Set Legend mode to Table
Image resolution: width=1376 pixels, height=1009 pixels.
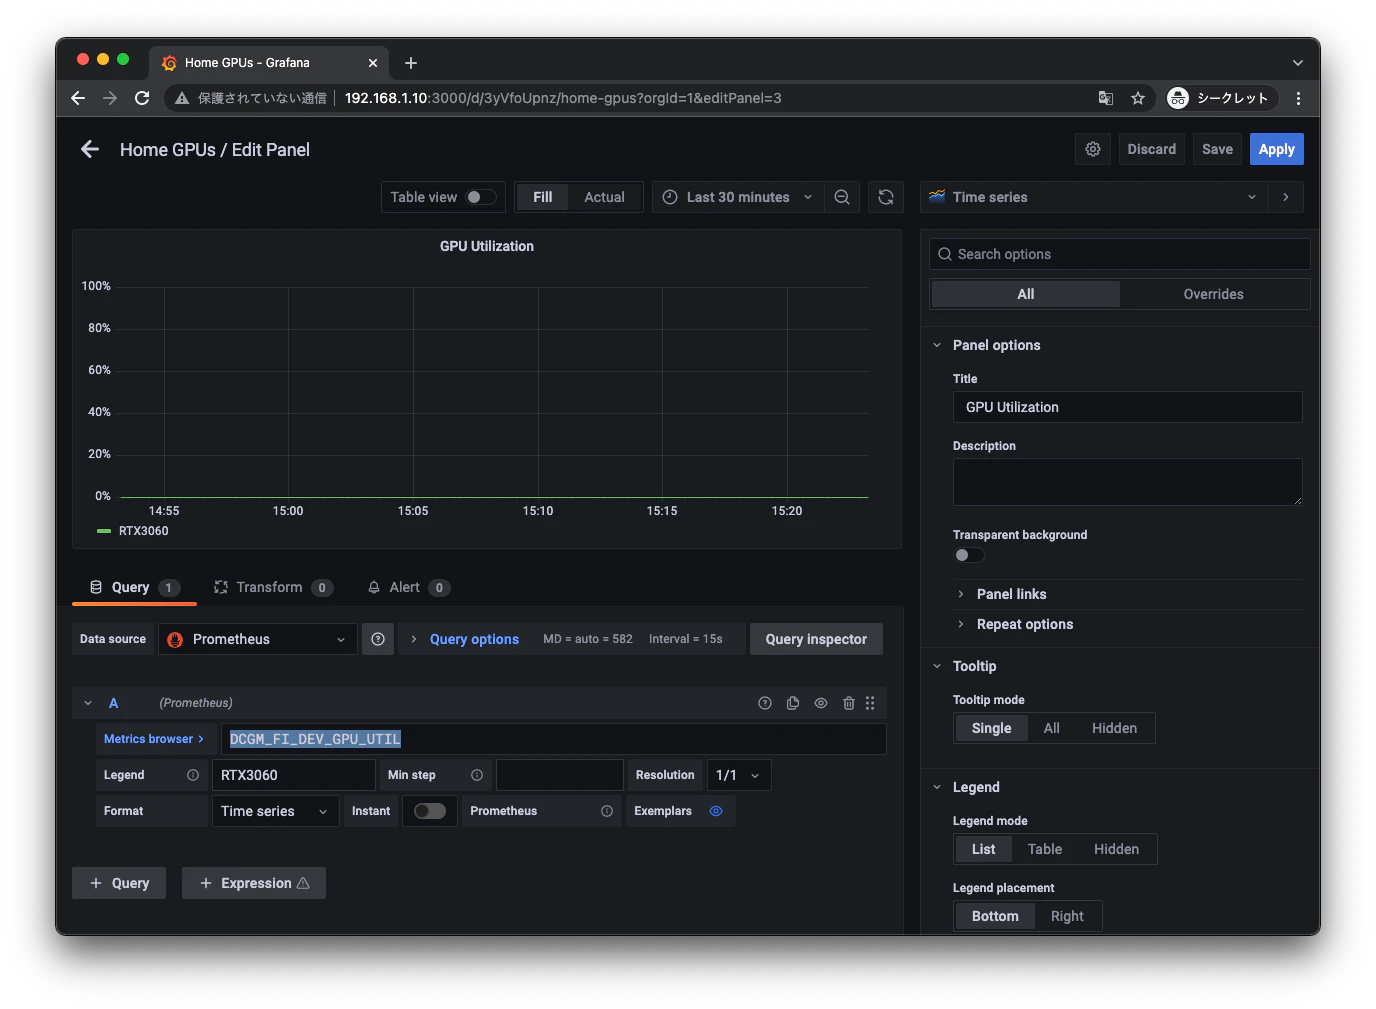pyautogui.click(x=1045, y=849)
